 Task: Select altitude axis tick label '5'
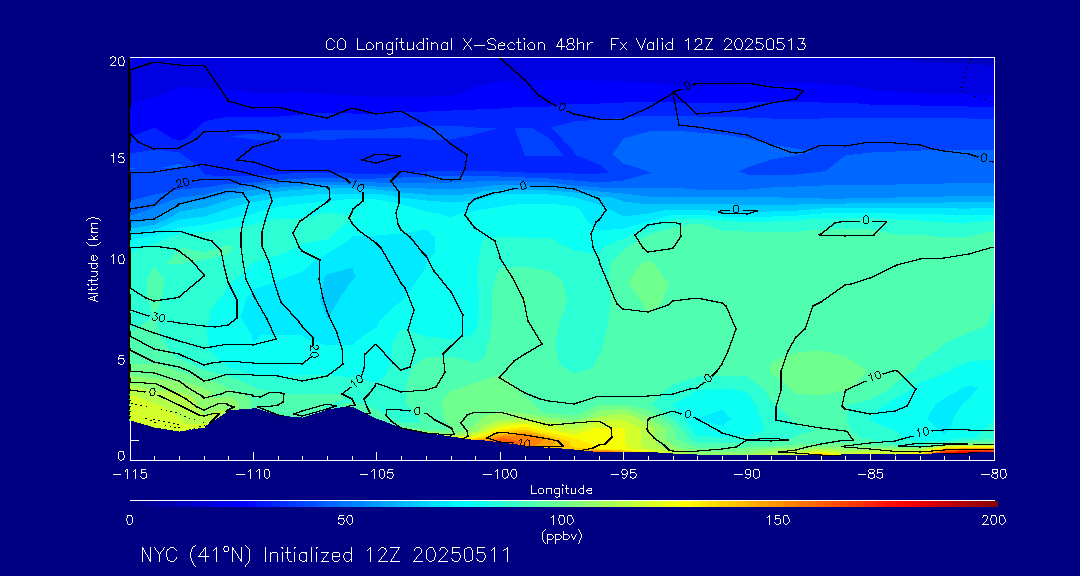tap(121, 359)
